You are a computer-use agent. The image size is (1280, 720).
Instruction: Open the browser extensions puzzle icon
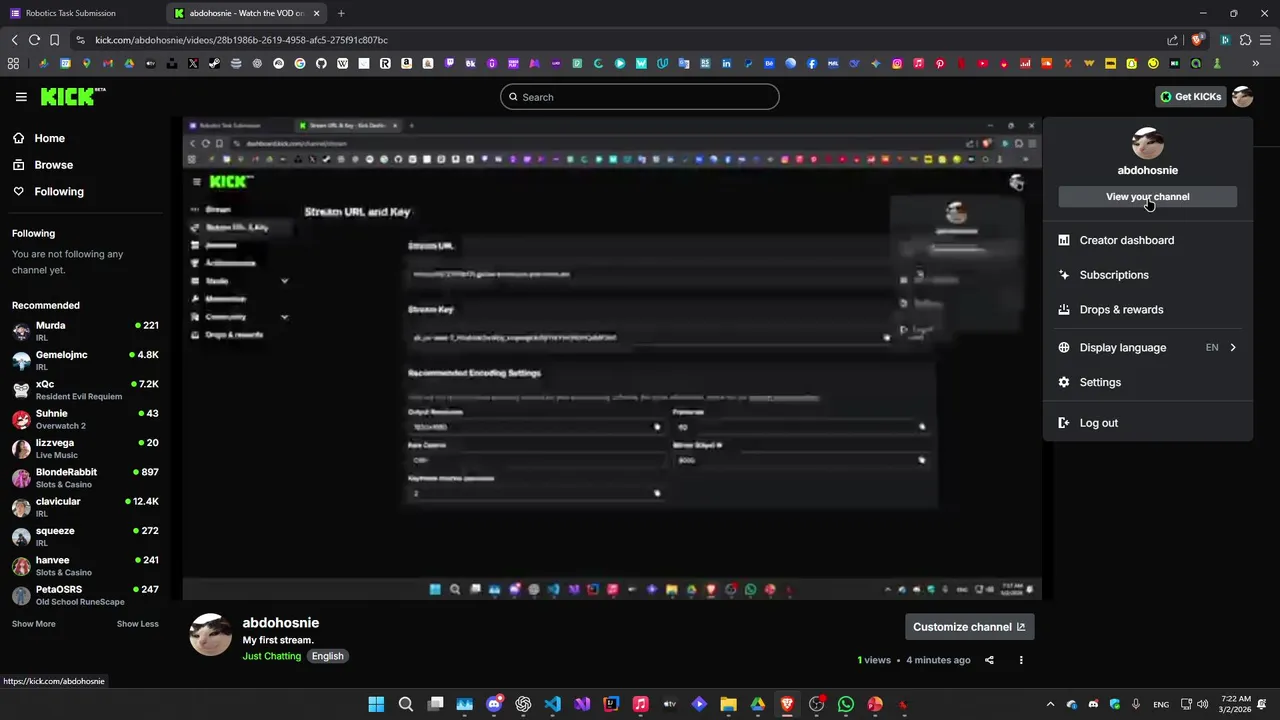point(1245,40)
